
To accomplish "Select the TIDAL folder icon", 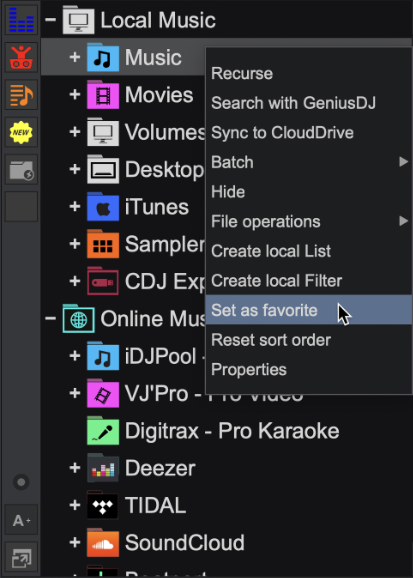I will [x=103, y=505].
